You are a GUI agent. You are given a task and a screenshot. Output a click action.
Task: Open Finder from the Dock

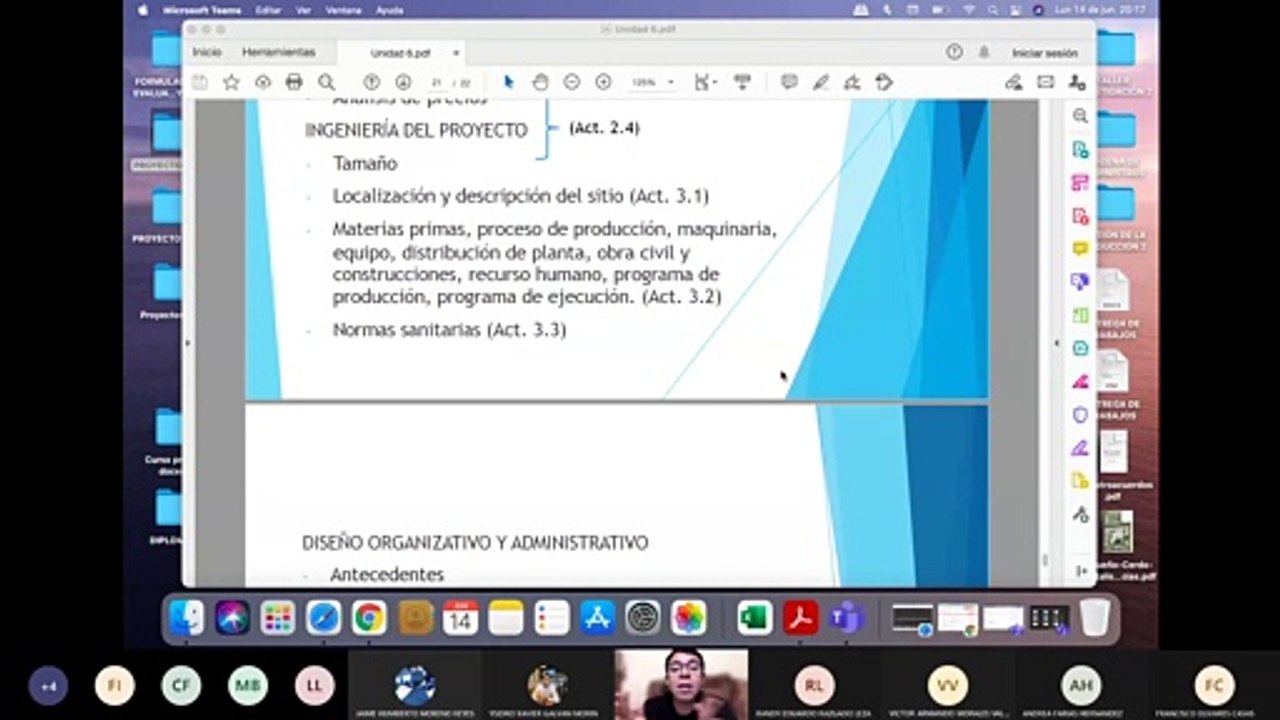[x=187, y=618]
